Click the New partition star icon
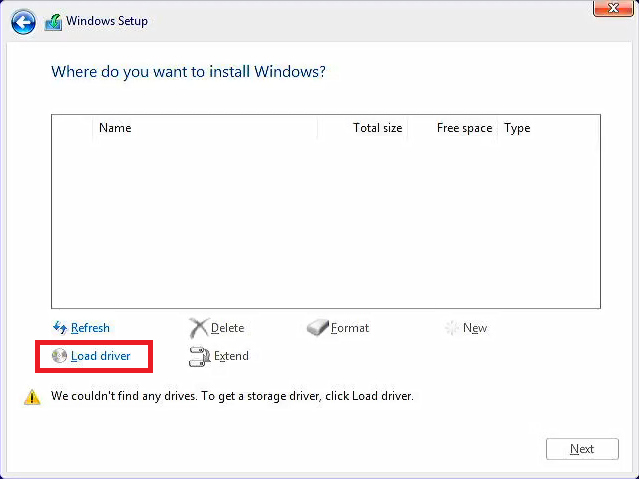Screen dimensions: 639x479 pos(452,328)
